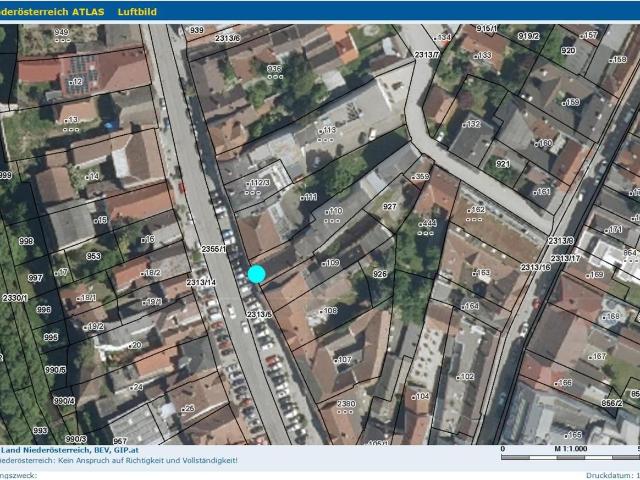Select building parcel label .162

[x=476, y=210]
